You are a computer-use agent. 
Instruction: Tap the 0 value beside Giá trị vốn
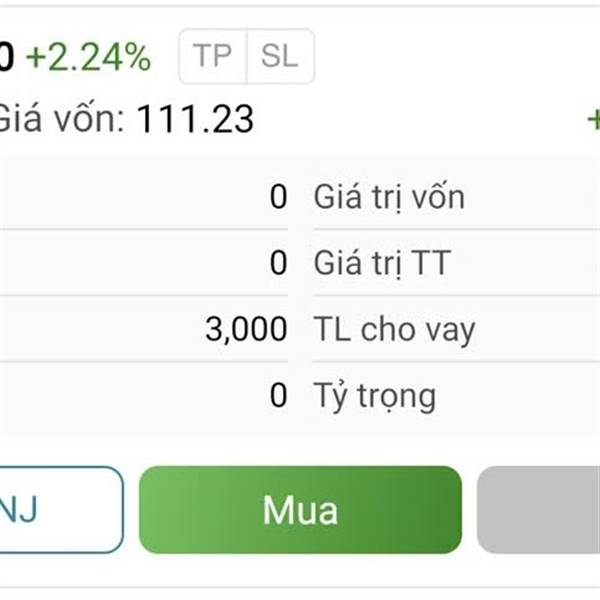(x=278, y=197)
